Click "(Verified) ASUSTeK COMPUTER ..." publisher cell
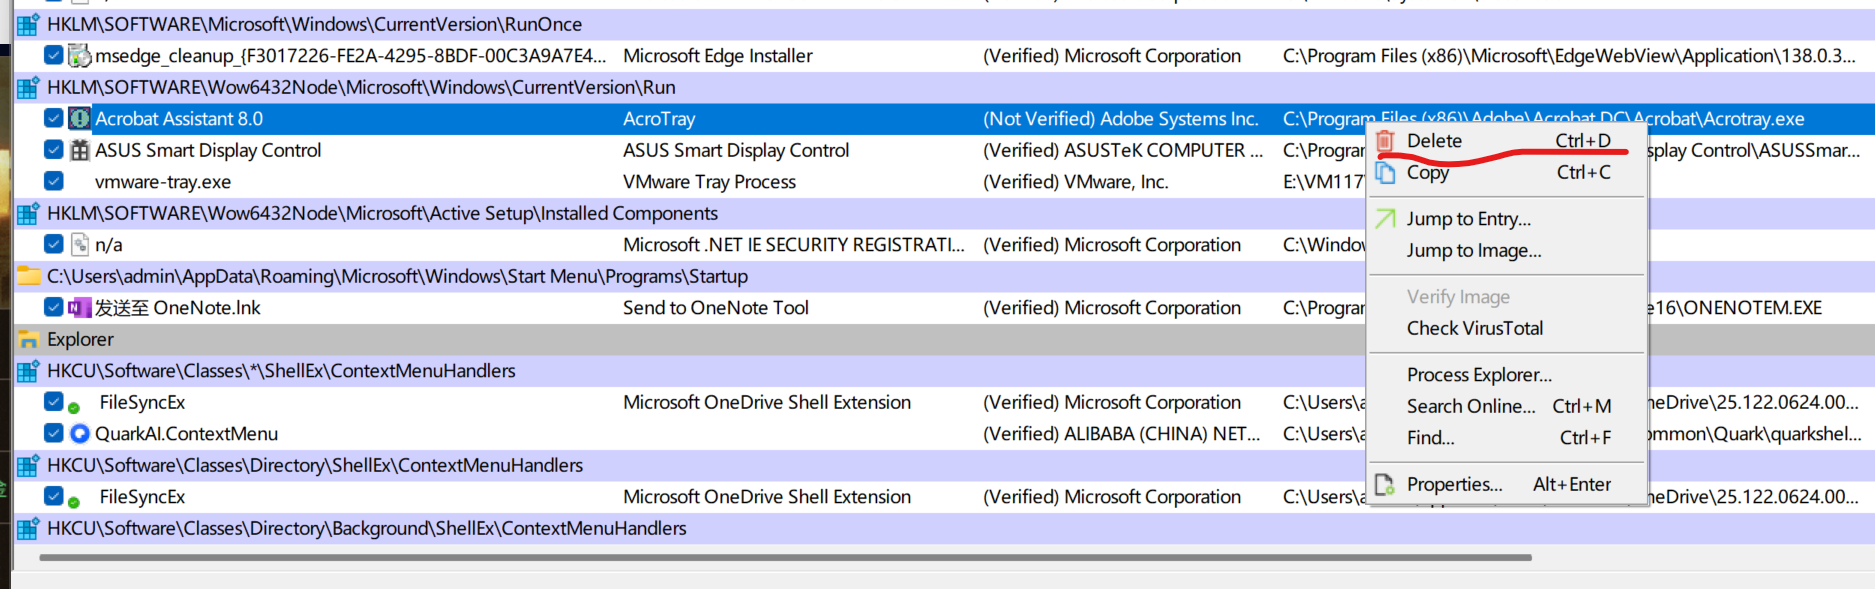The height and width of the screenshot is (589, 1875). click(x=1123, y=150)
